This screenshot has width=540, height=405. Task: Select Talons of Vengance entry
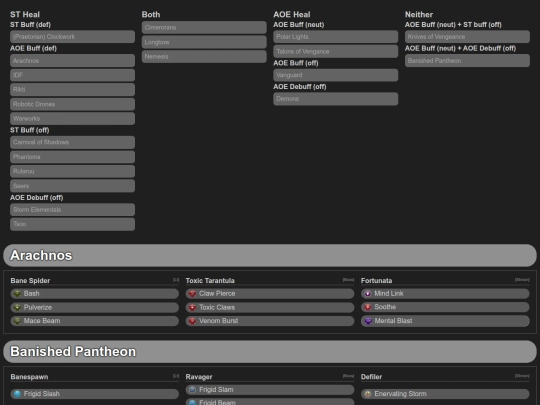(335, 51)
